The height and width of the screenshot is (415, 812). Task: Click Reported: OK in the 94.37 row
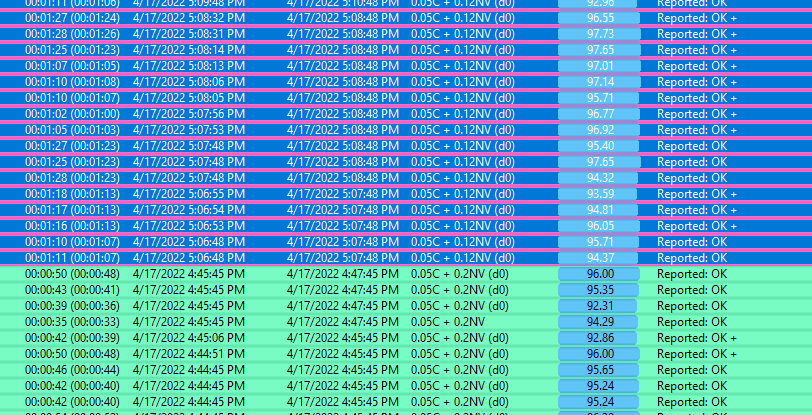692,258
